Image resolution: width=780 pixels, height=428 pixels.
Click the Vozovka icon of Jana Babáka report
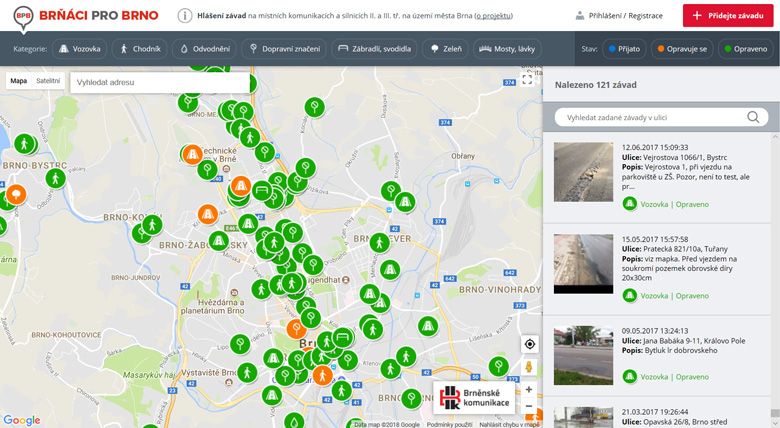pyautogui.click(x=630, y=377)
